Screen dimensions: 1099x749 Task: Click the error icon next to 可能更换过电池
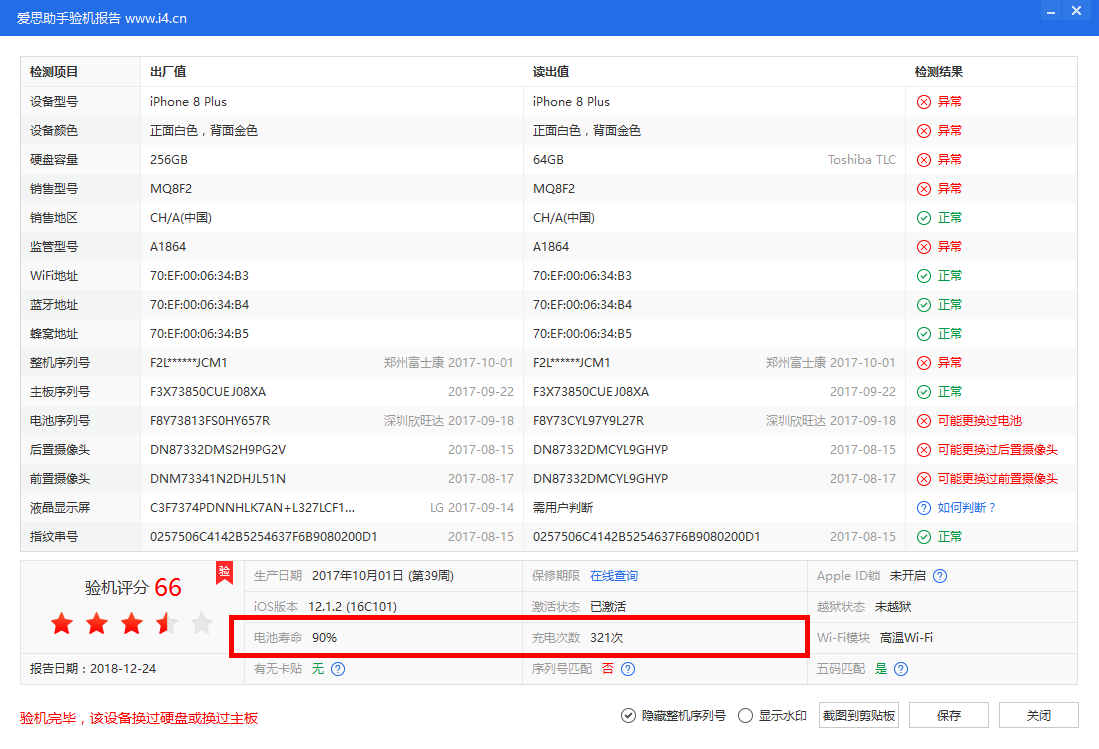tap(922, 420)
